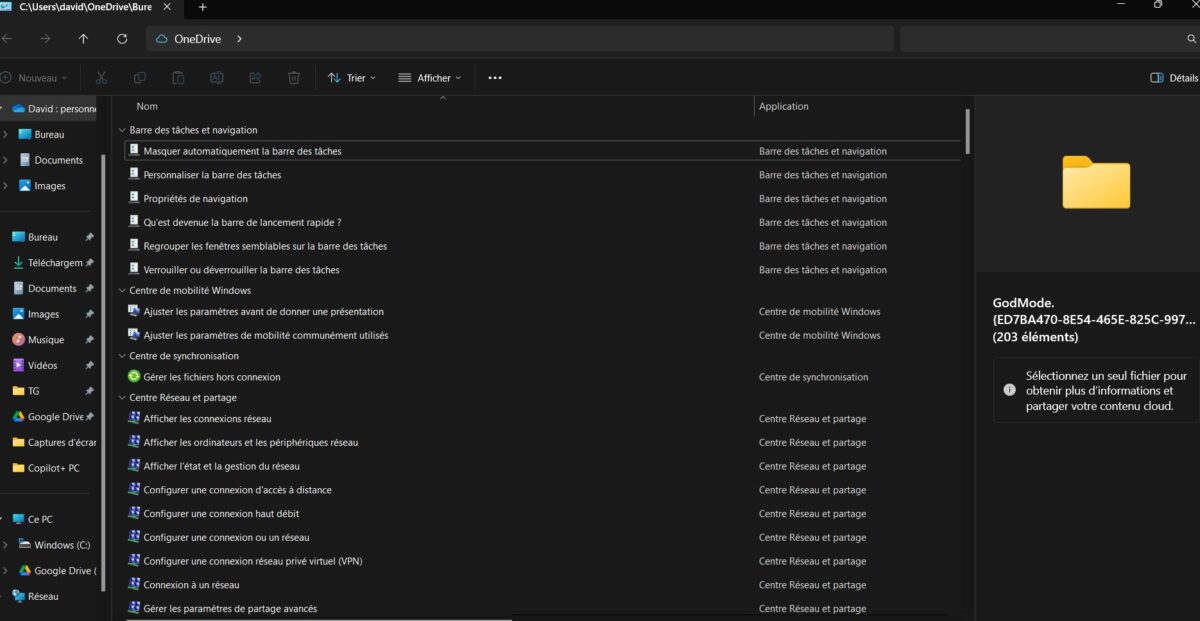Viewport: 1200px width, 621px height.
Task: Click the Musique icon in sidebar
Action: [x=19, y=340]
